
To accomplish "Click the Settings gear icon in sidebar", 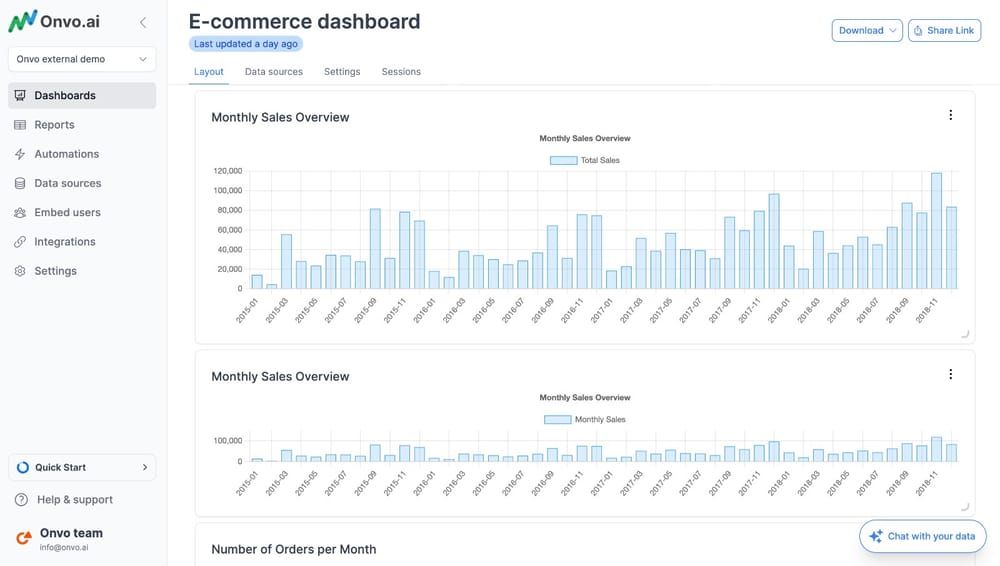I will [x=20, y=271].
